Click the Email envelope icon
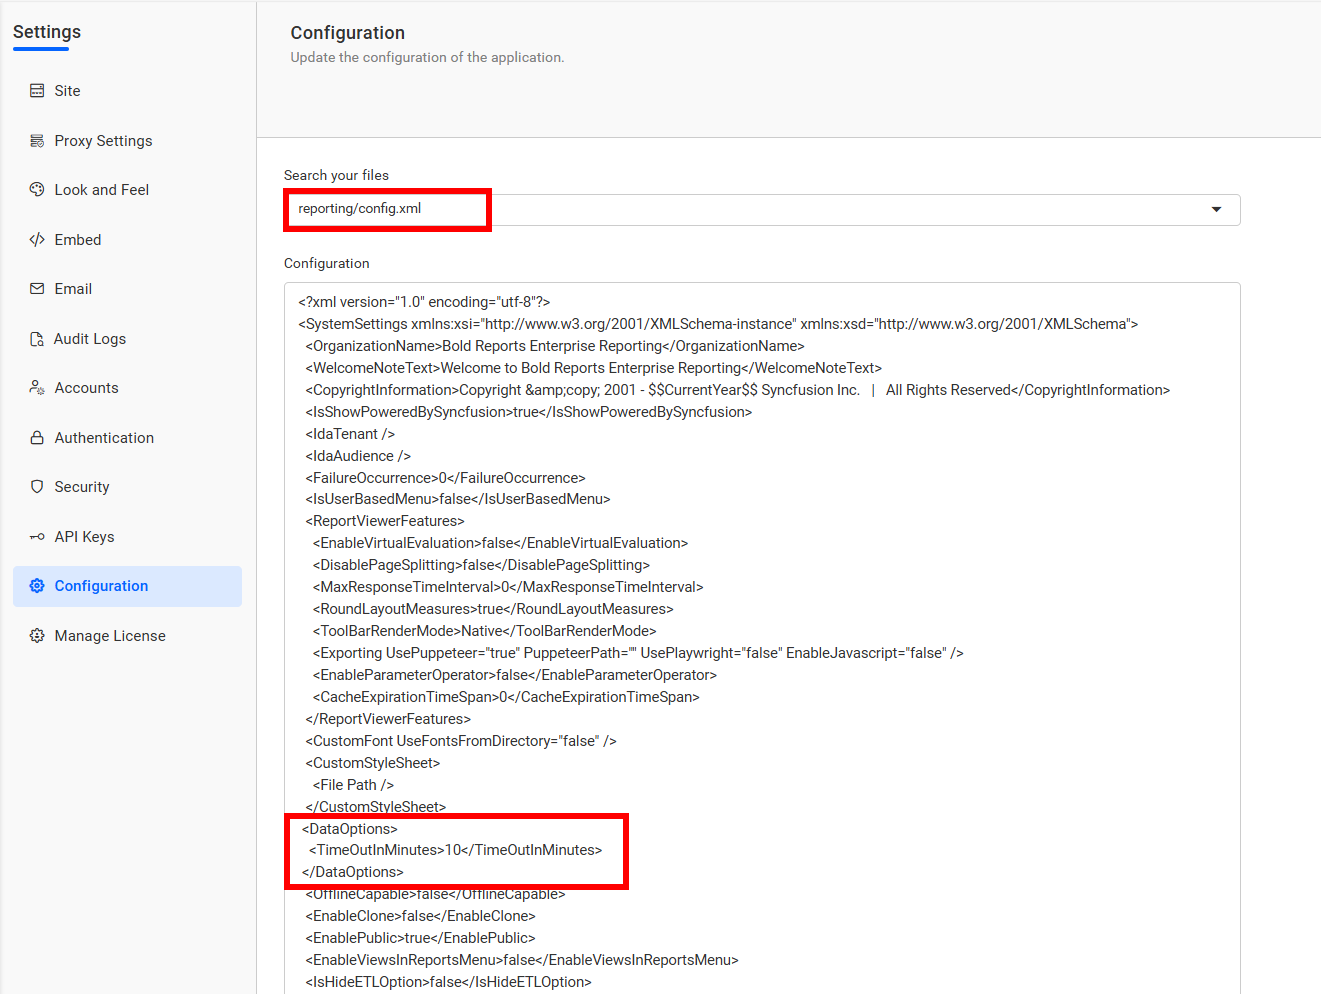Screen dimensions: 1321x994 tap(37, 289)
